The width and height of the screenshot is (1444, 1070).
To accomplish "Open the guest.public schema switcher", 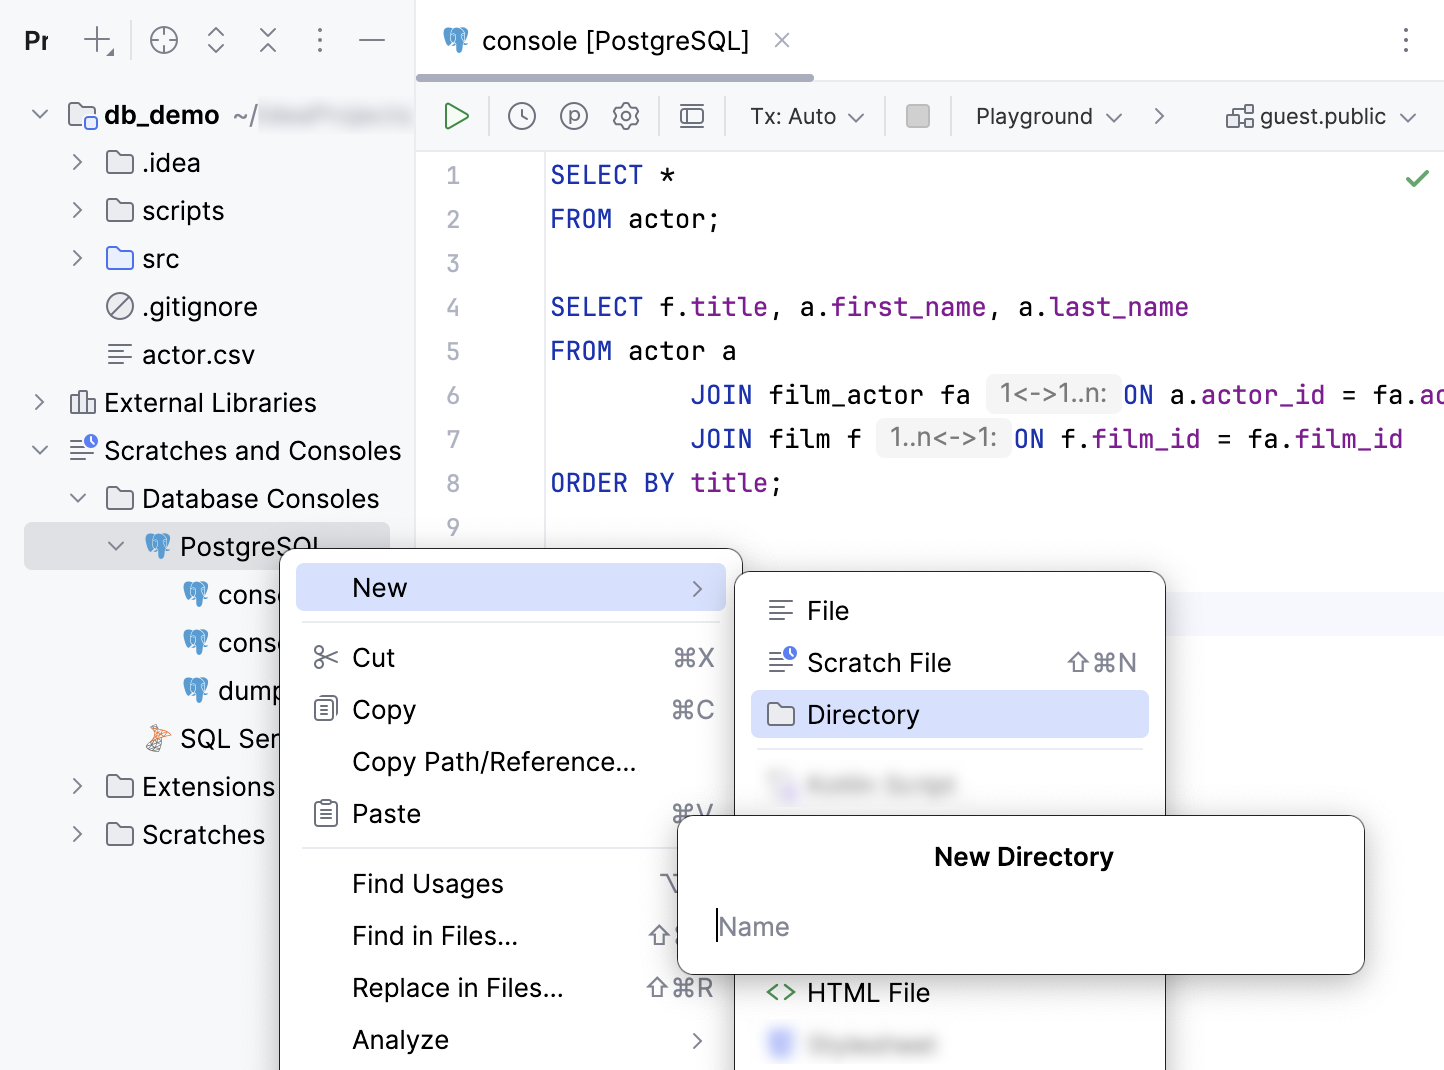I will coord(1322,116).
